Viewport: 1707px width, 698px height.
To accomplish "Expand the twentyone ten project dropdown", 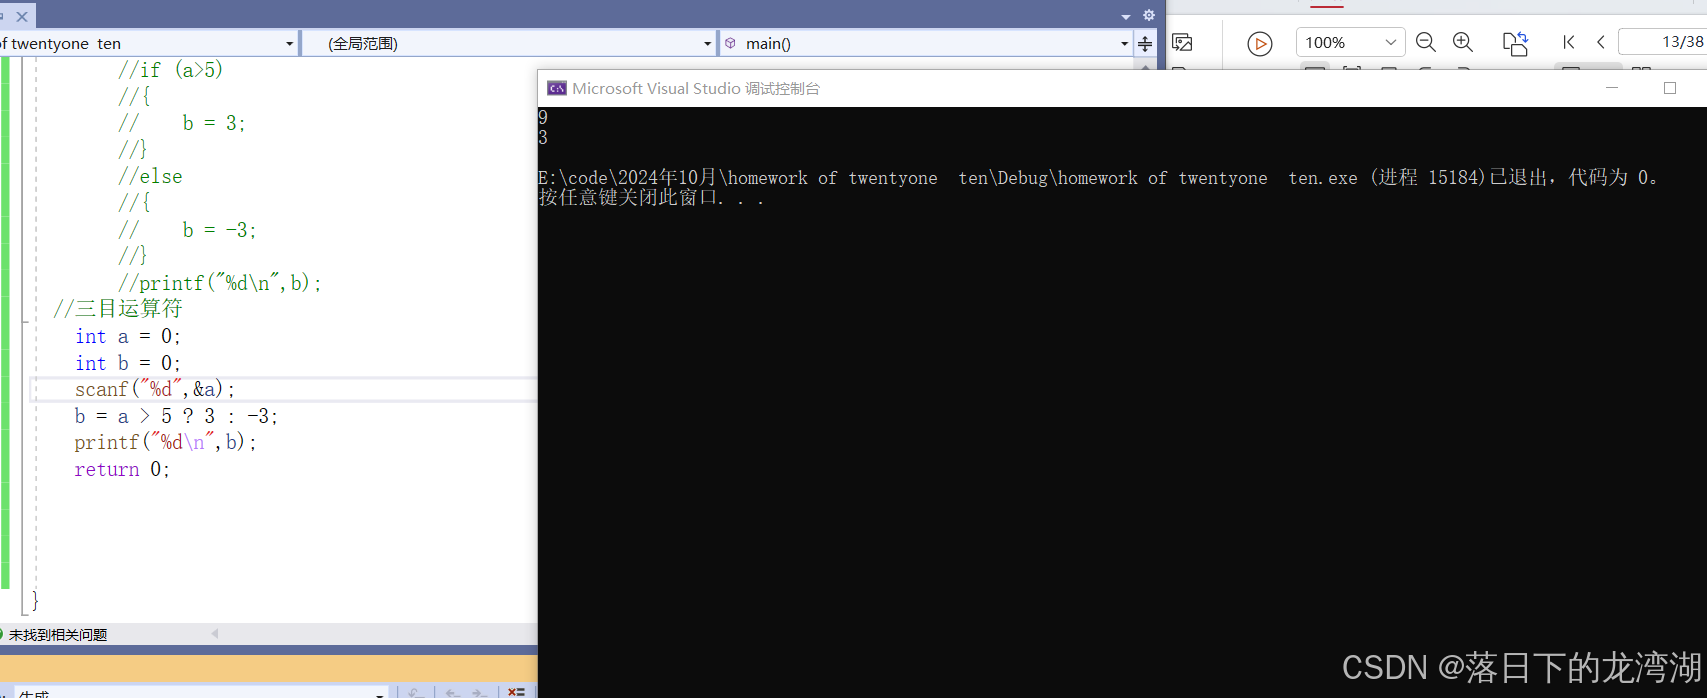I will (290, 43).
